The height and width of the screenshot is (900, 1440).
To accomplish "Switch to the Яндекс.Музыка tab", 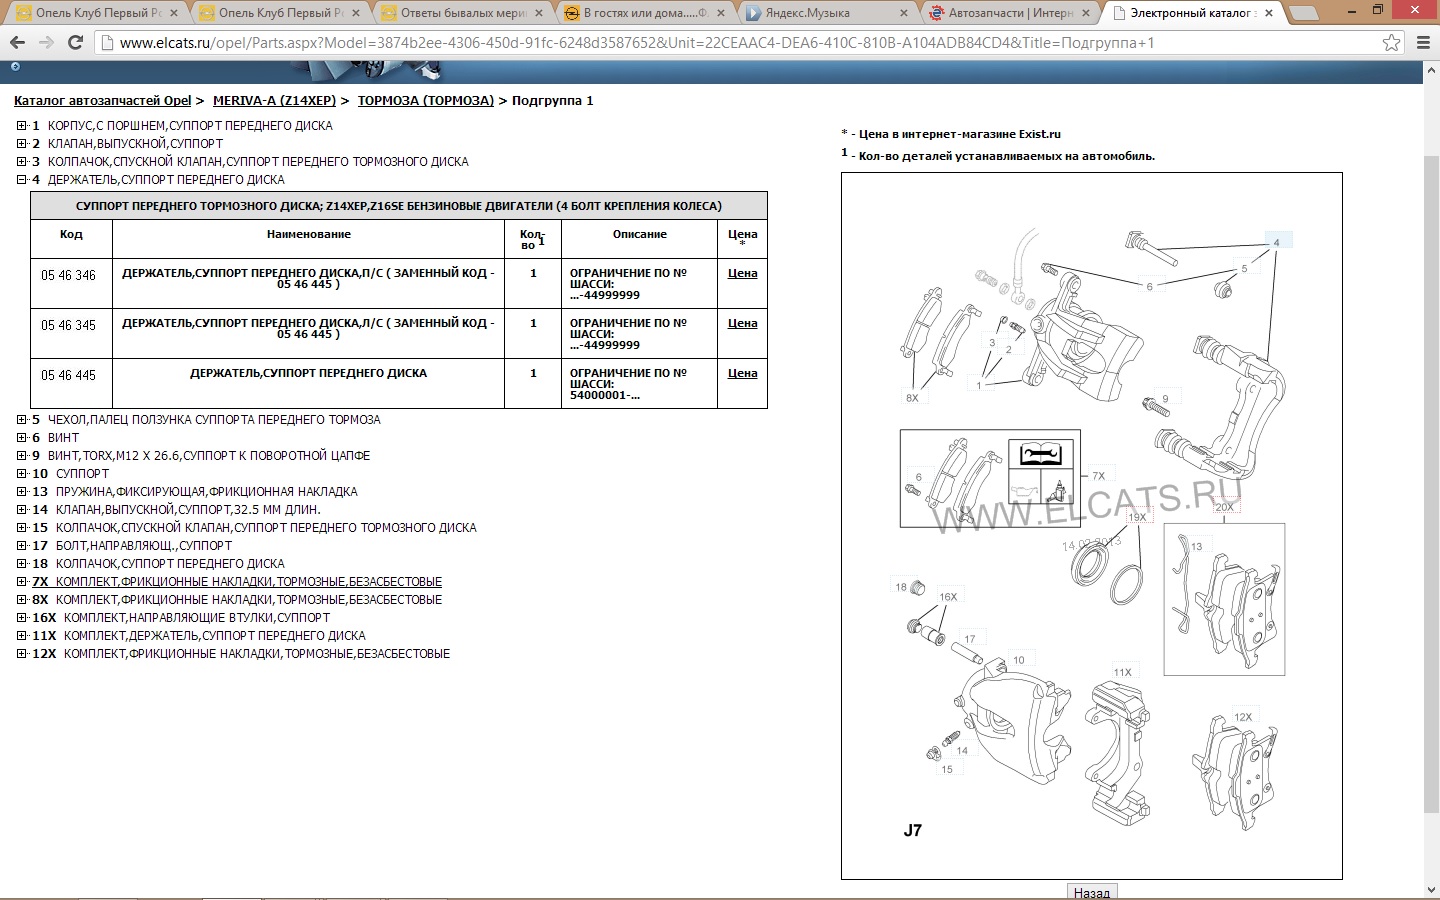I will click(828, 13).
